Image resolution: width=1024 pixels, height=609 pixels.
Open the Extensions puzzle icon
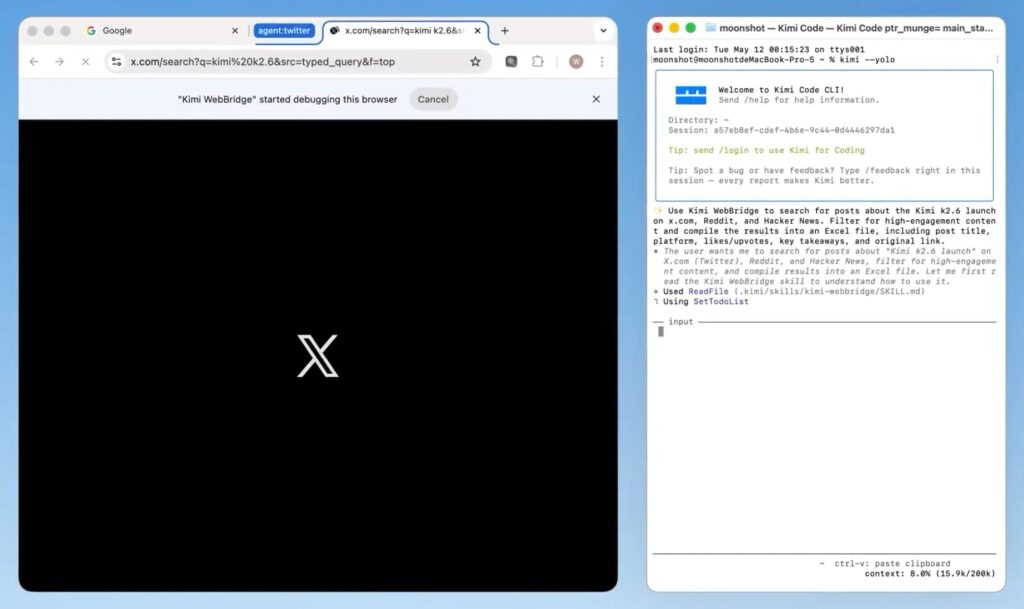point(537,61)
